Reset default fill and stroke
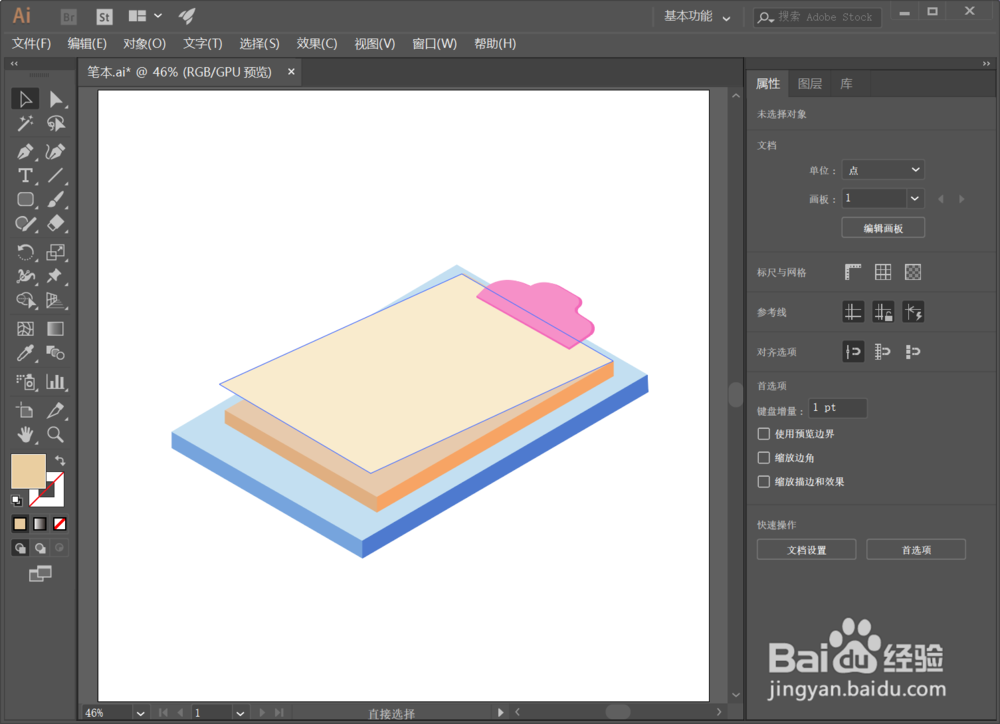This screenshot has height=724, width=1000. pyautogui.click(x=17, y=501)
